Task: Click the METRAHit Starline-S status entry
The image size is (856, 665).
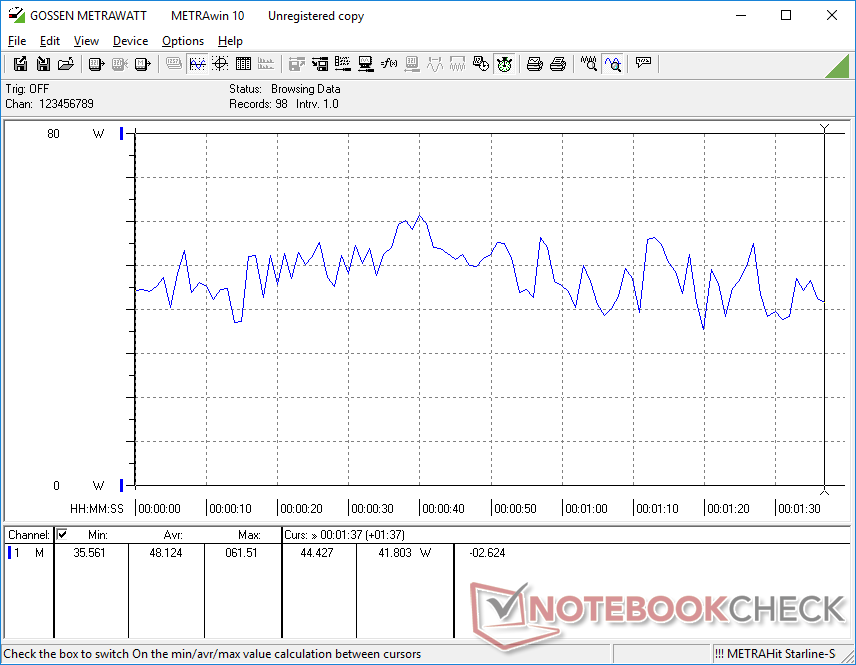Action: click(x=775, y=654)
